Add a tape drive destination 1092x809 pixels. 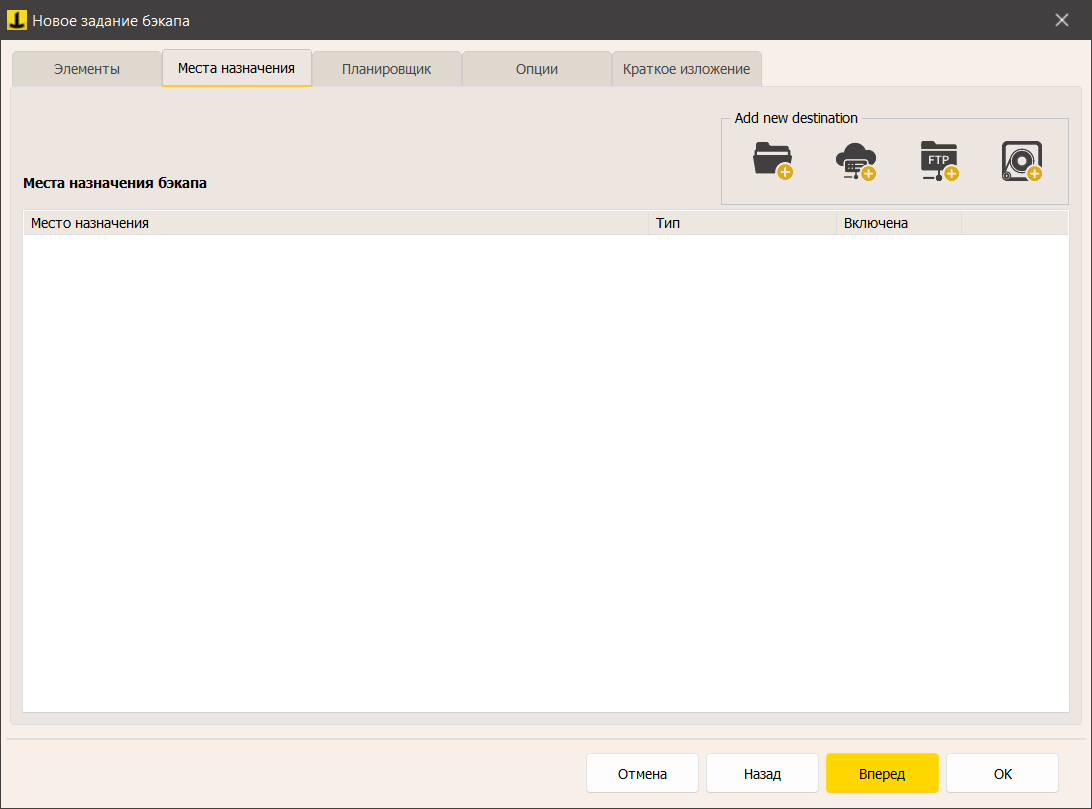1021,161
